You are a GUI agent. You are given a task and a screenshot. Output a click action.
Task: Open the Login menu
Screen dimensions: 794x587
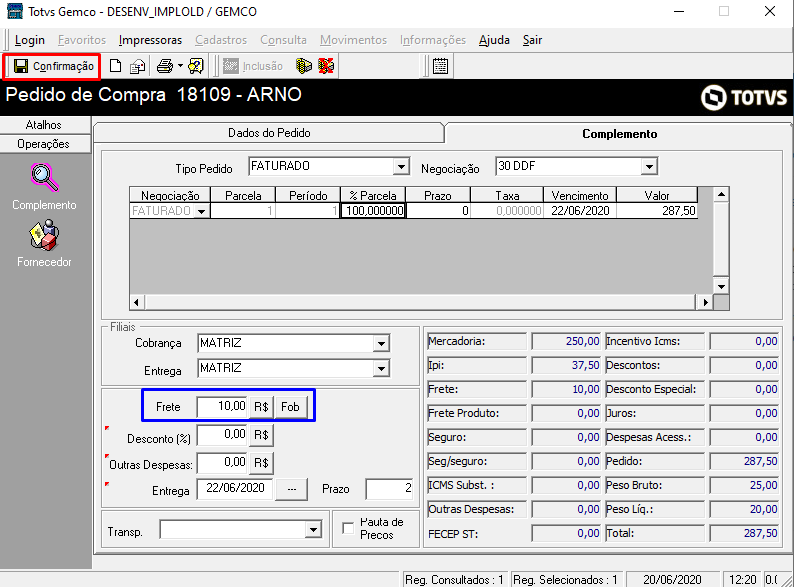pos(30,40)
